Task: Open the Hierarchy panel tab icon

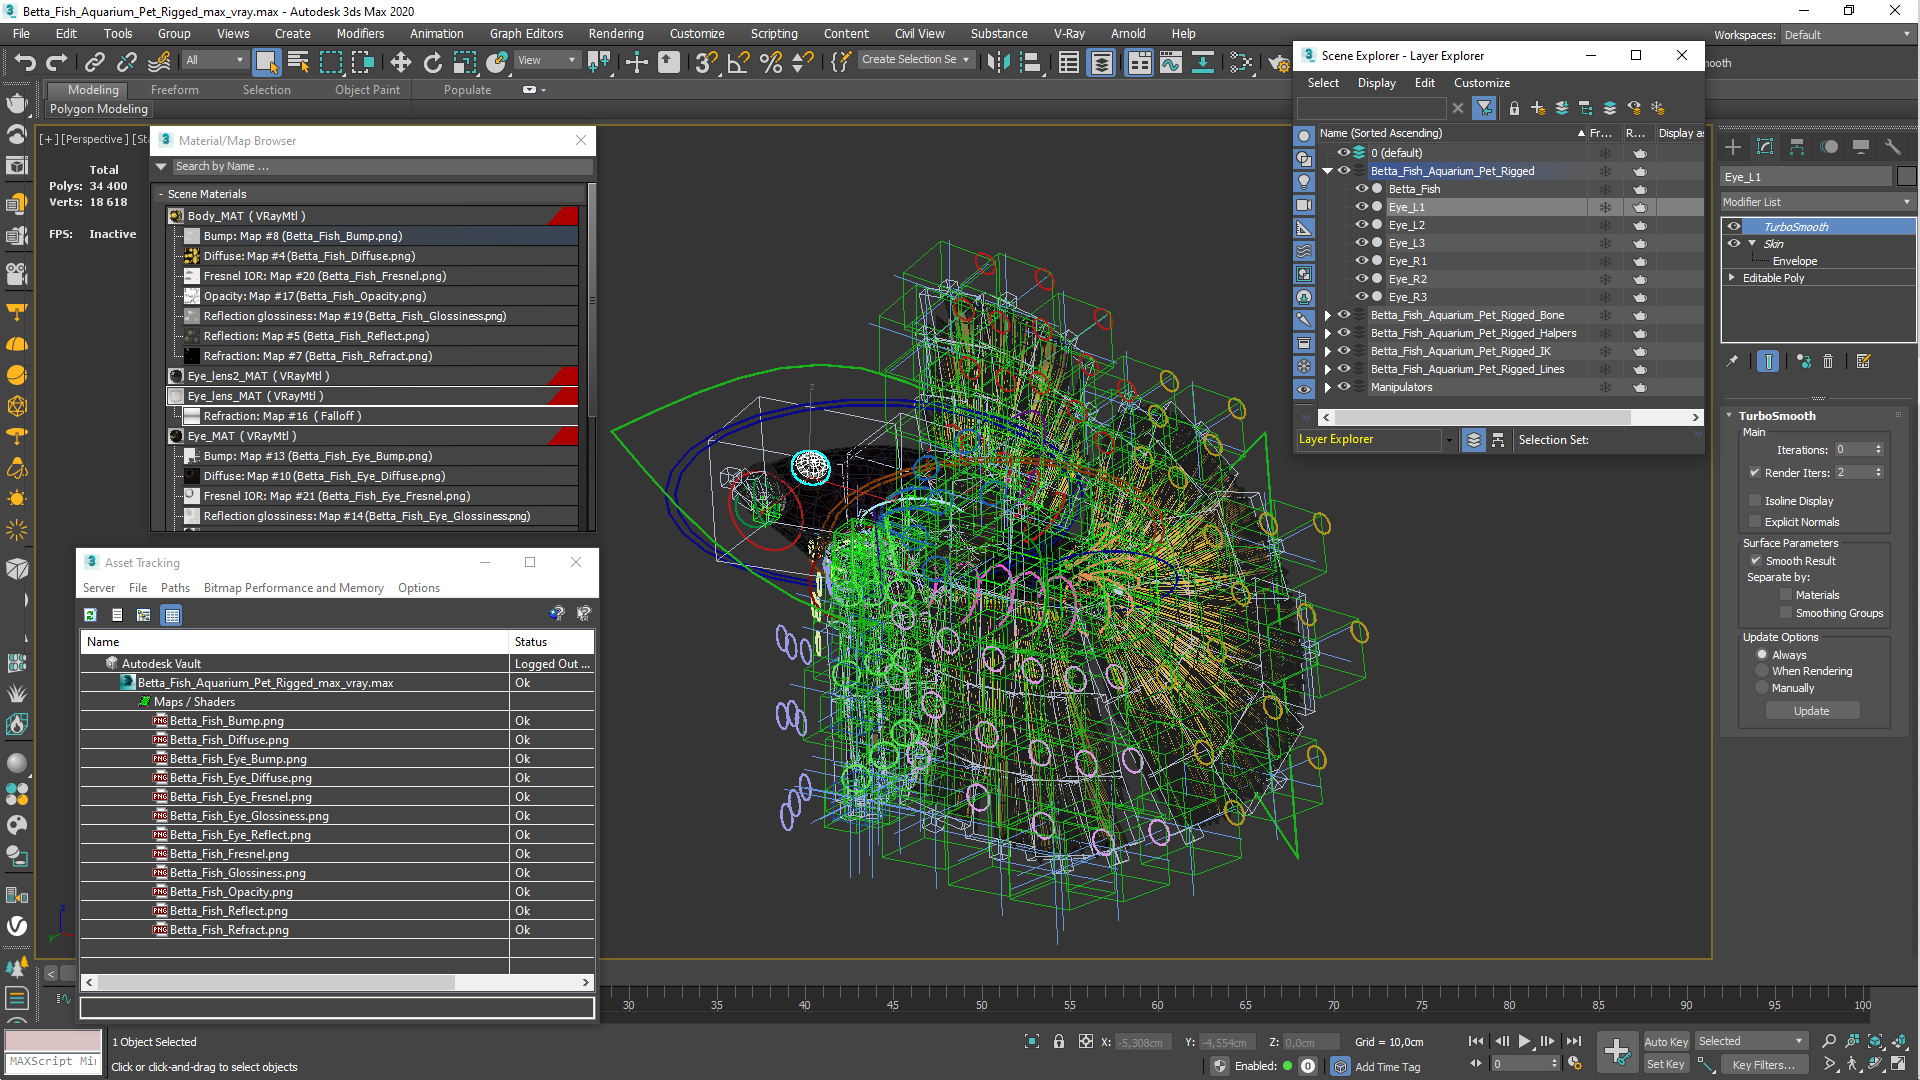Action: pos(1797,147)
